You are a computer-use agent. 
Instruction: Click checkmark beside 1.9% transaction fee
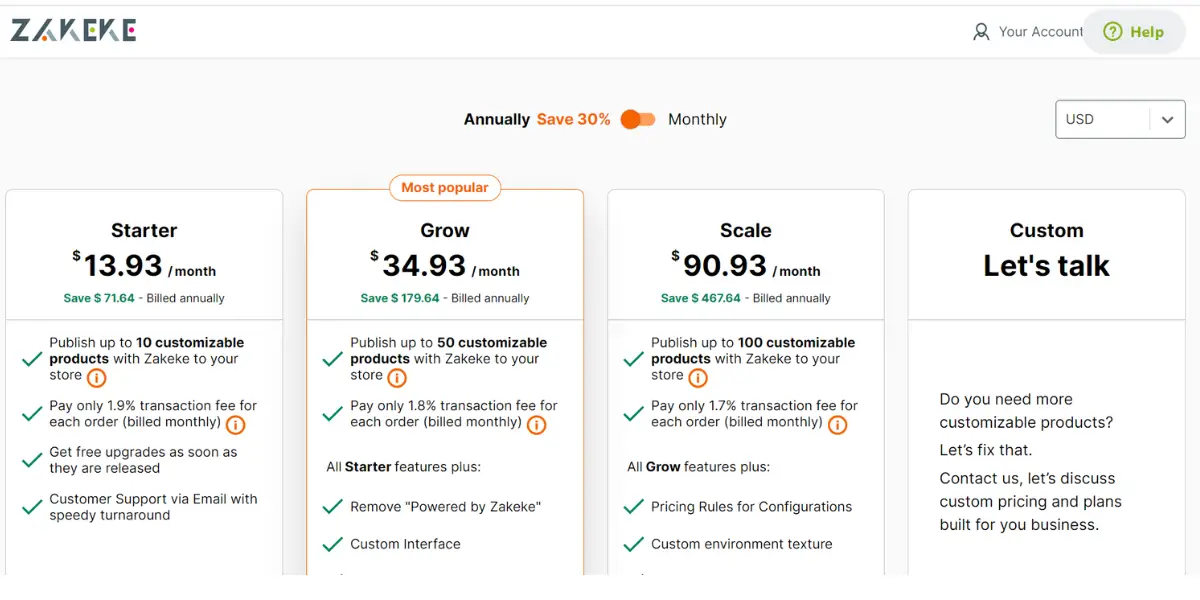pyautogui.click(x=32, y=413)
